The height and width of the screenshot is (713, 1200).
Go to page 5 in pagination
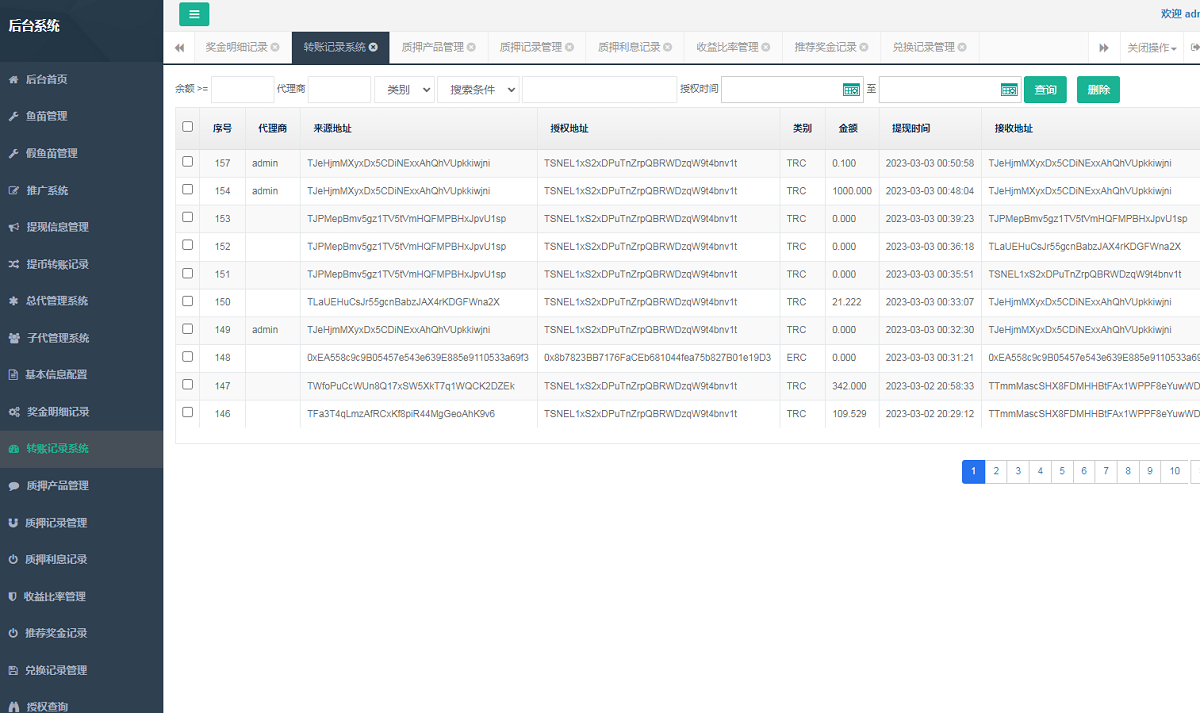click(1061, 472)
